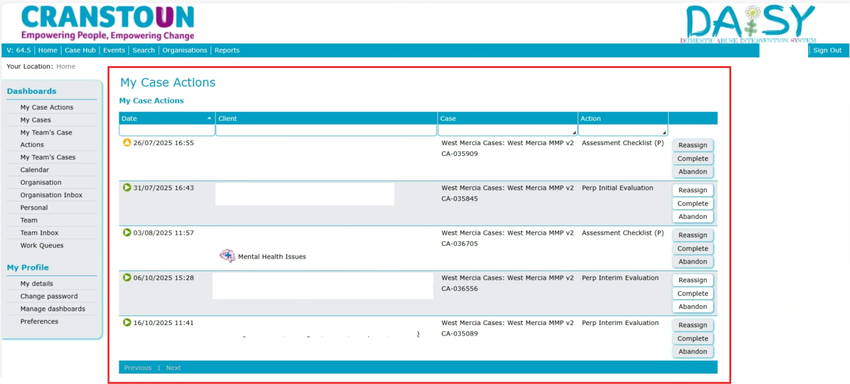
Task: Open the Reports menu item
Action: 227,50
